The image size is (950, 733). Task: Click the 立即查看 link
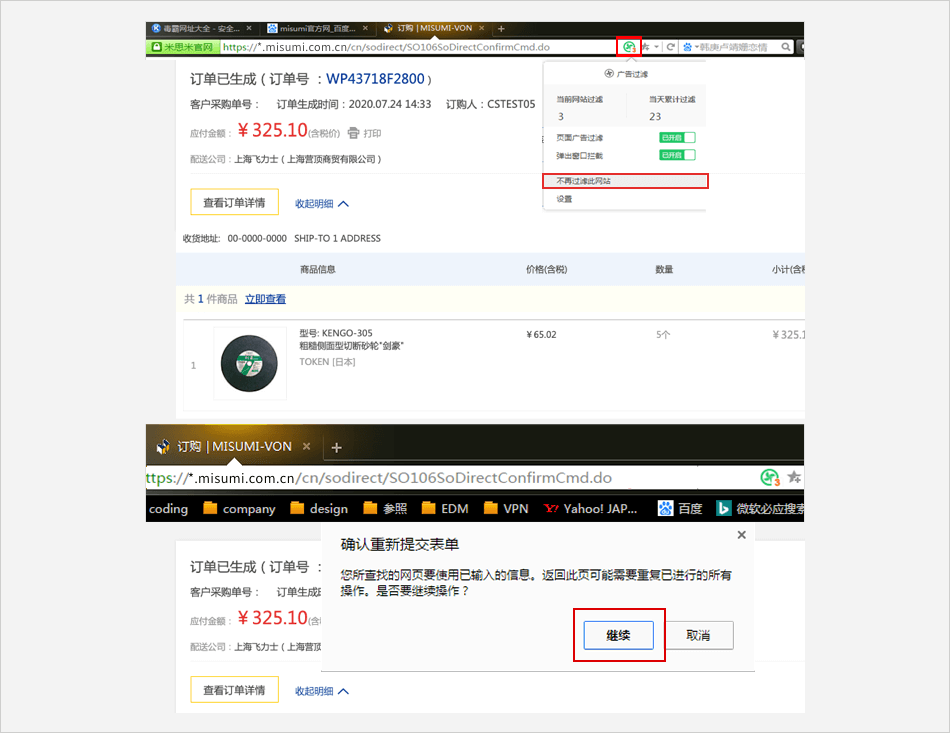tap(265, 299)
